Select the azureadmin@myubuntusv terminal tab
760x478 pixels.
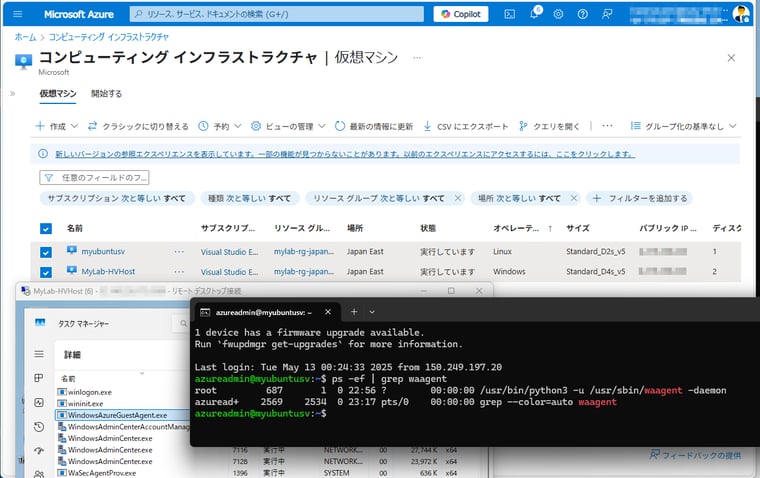click(x=263, y=312)
